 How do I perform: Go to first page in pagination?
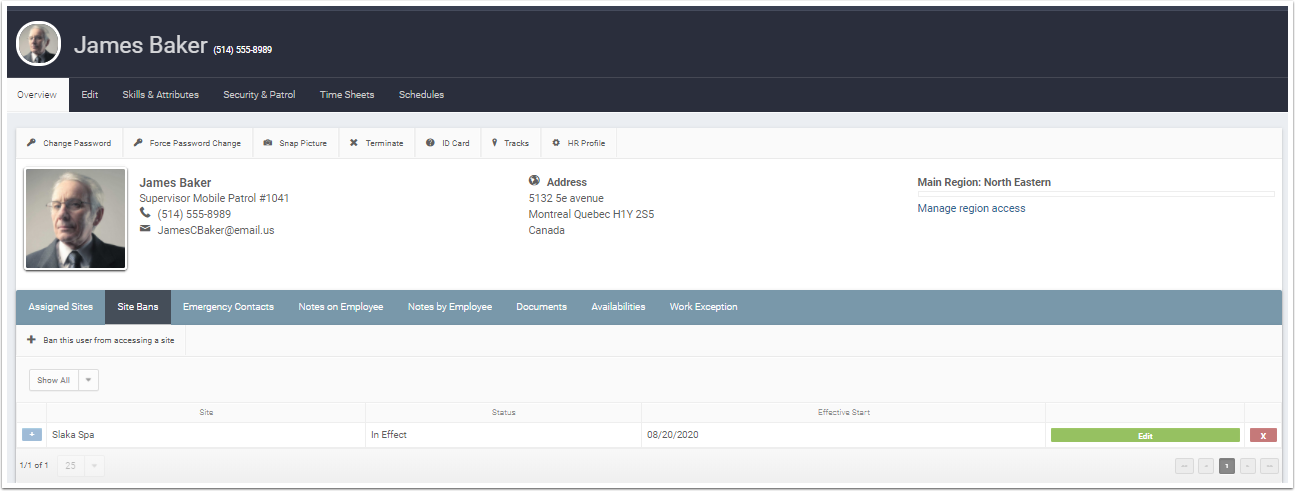1185,466
